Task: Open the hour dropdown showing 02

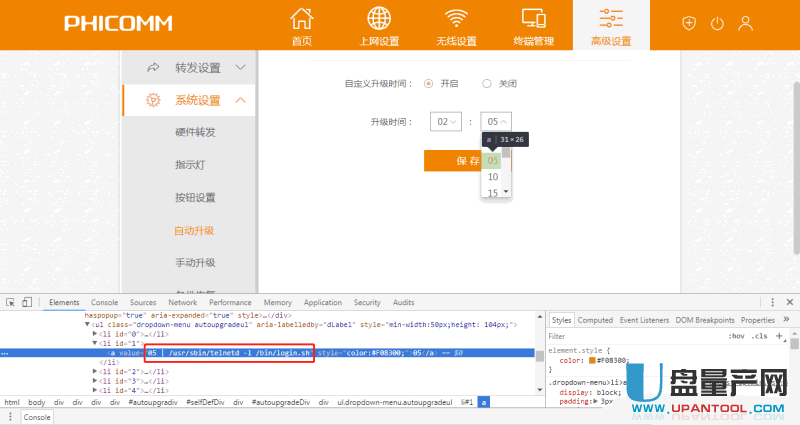Action: (444, 121)
